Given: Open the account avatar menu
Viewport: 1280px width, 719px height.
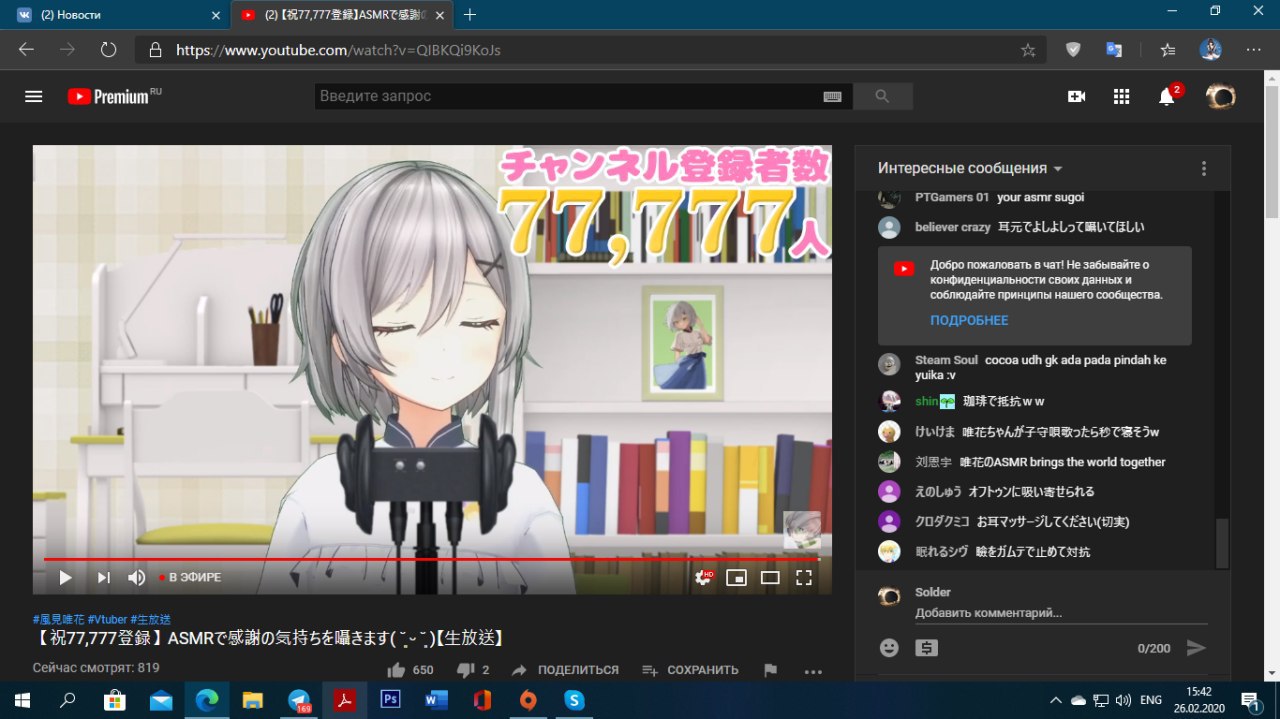Looking at the screenshot, I should tap(1220, 96).
